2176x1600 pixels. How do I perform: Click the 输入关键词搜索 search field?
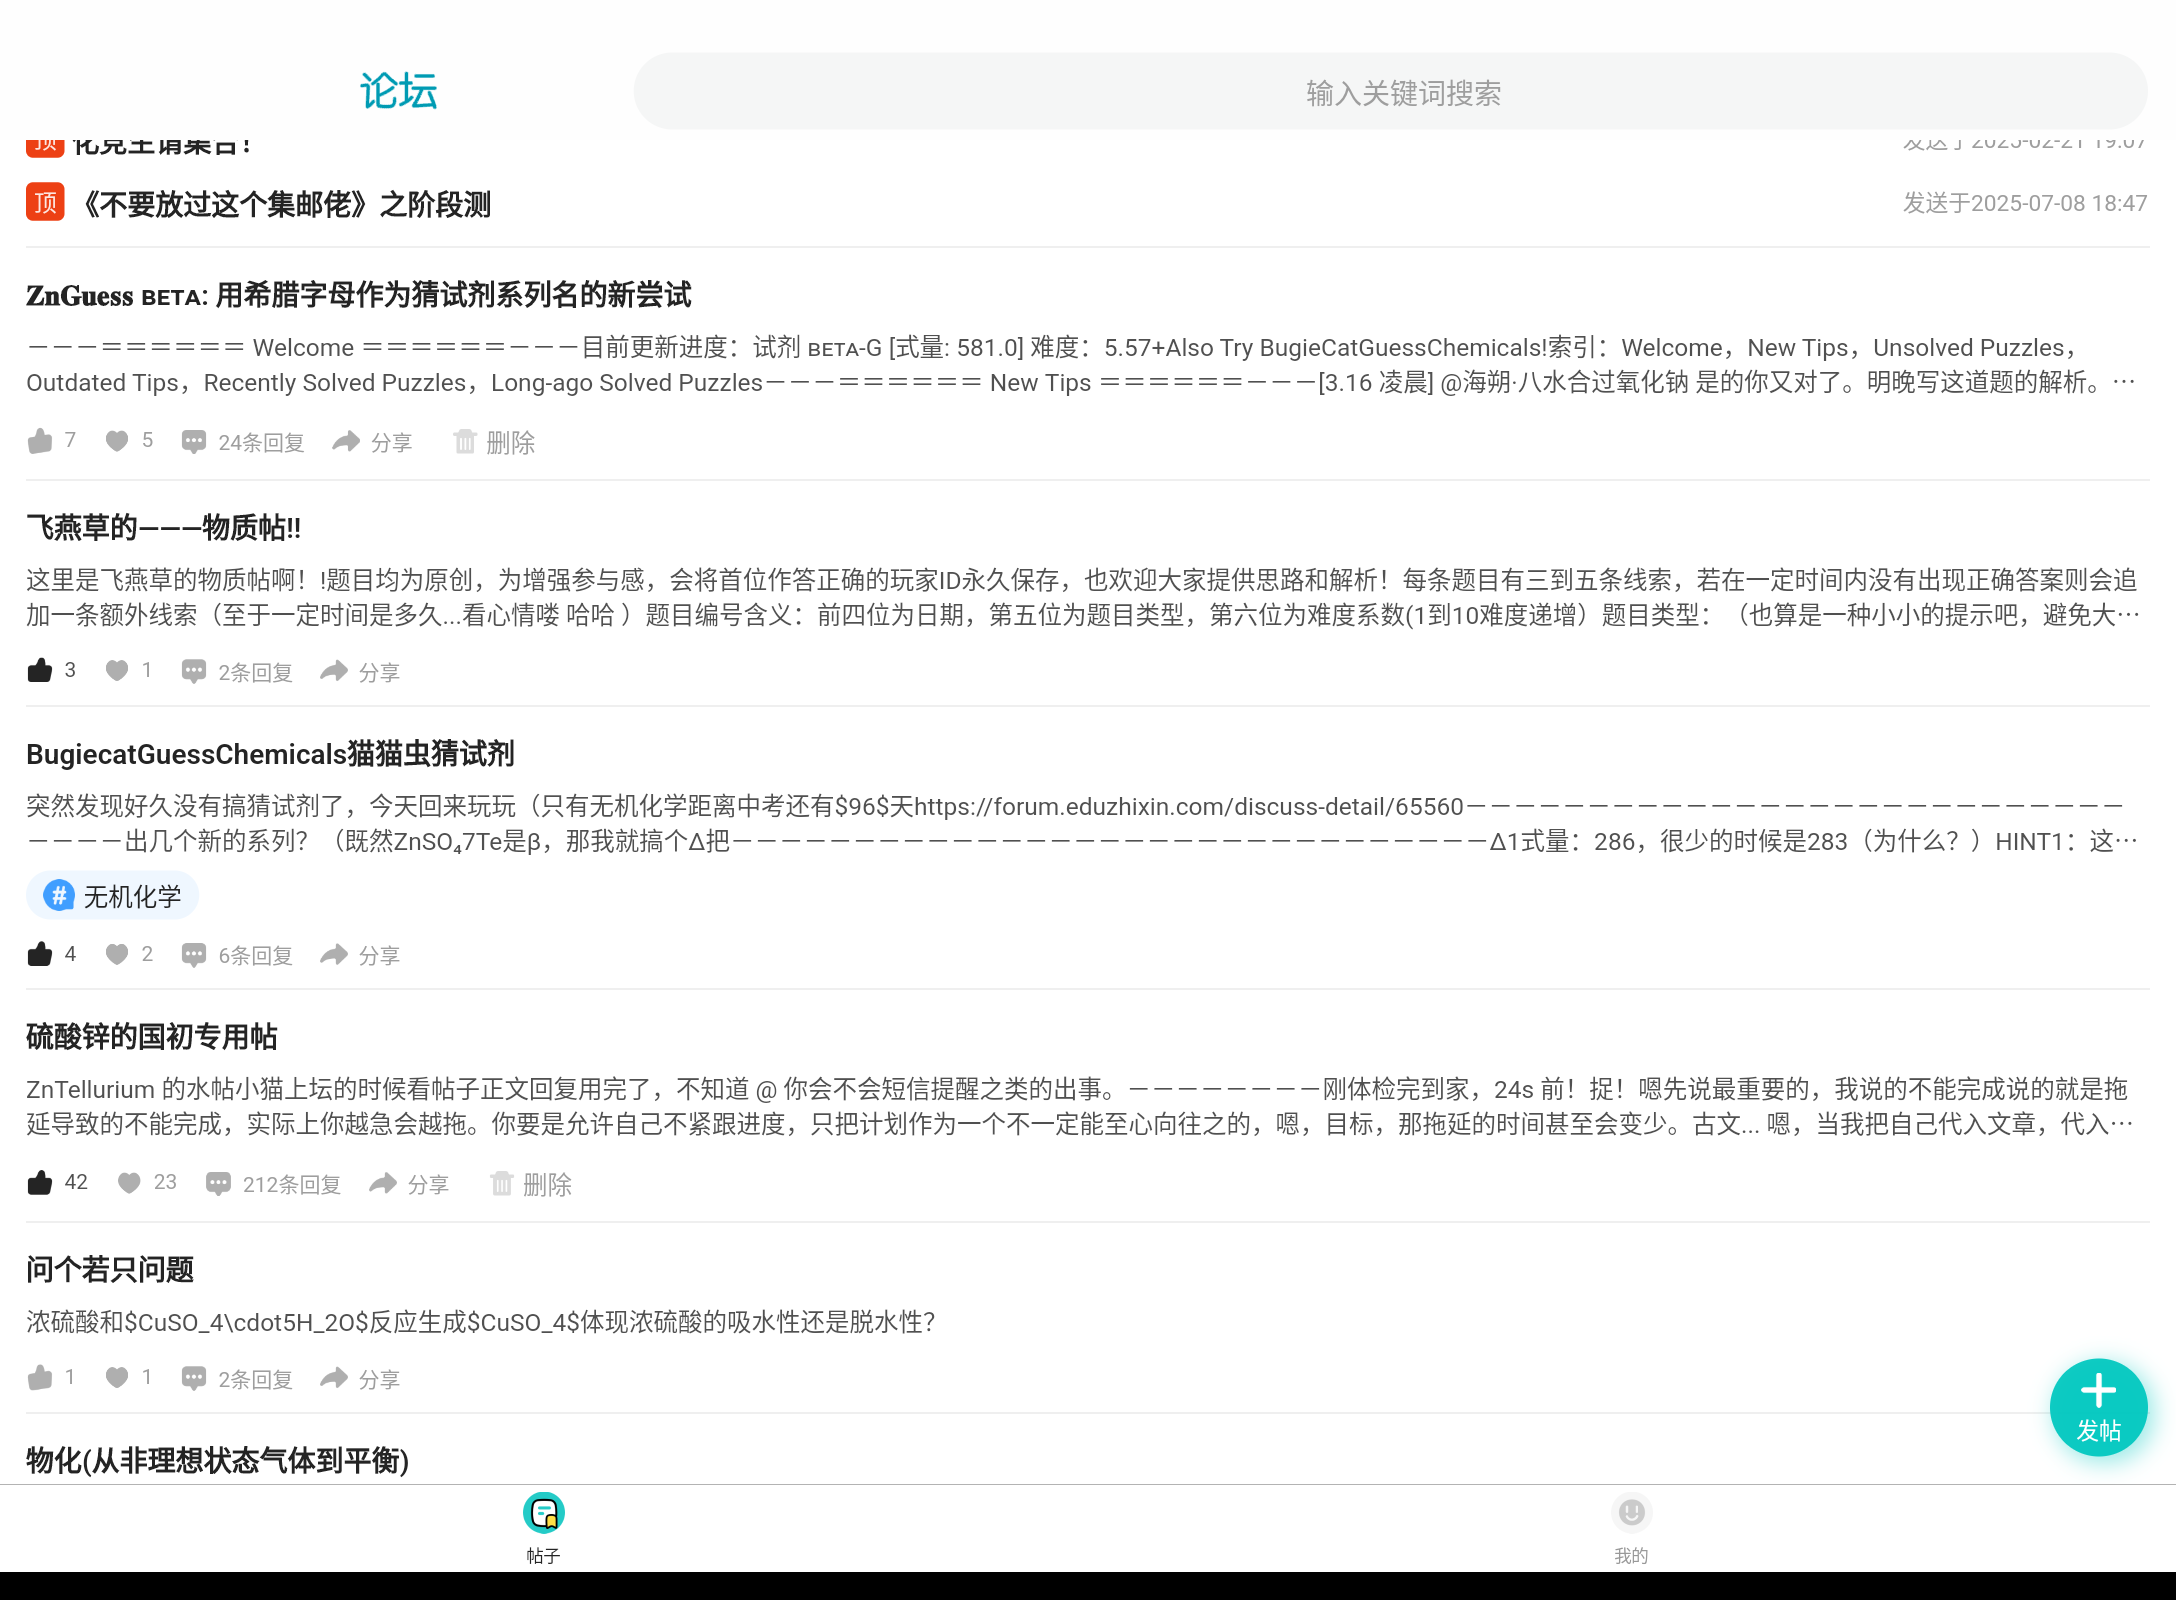point(1400,91)
